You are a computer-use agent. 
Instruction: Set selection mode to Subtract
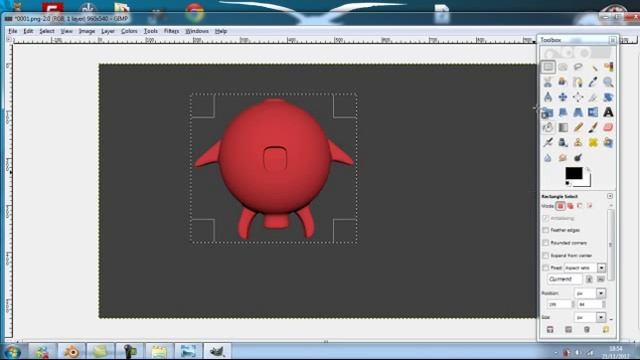(580, 206)
